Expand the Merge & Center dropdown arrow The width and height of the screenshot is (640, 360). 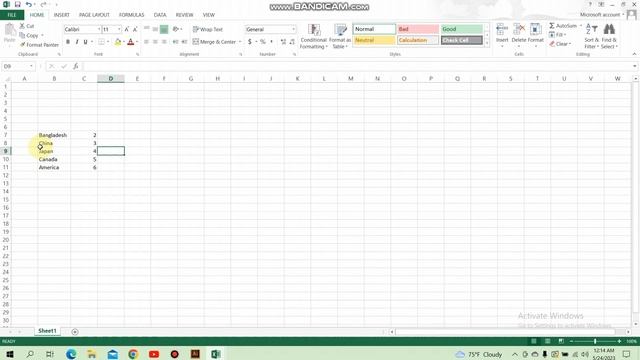tap(240, 42)
